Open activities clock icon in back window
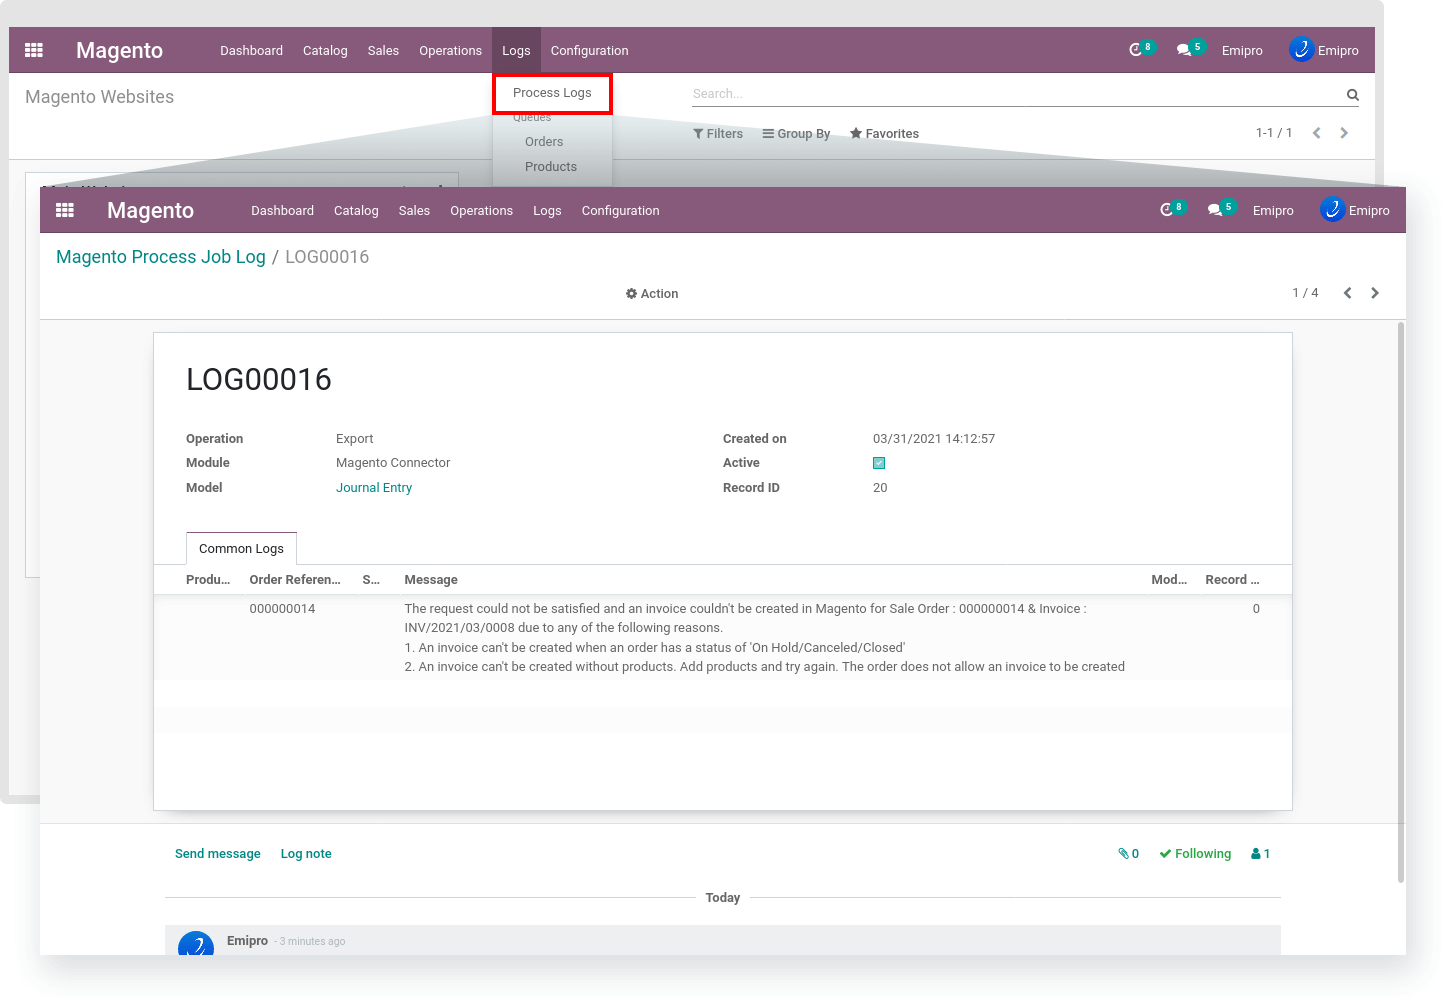This screenshot has width=1451, height=1001. 1135,50
